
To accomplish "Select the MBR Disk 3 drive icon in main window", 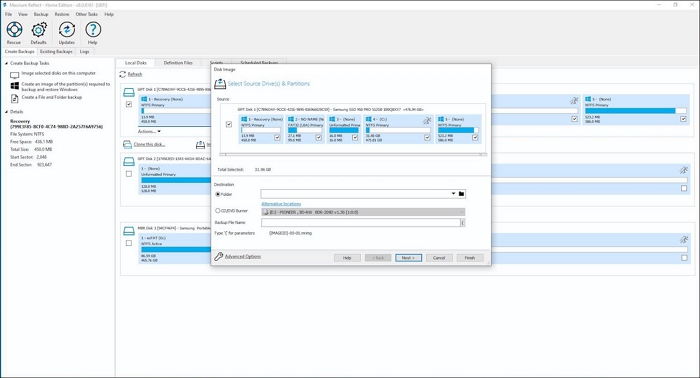I will tap(129, 231).
